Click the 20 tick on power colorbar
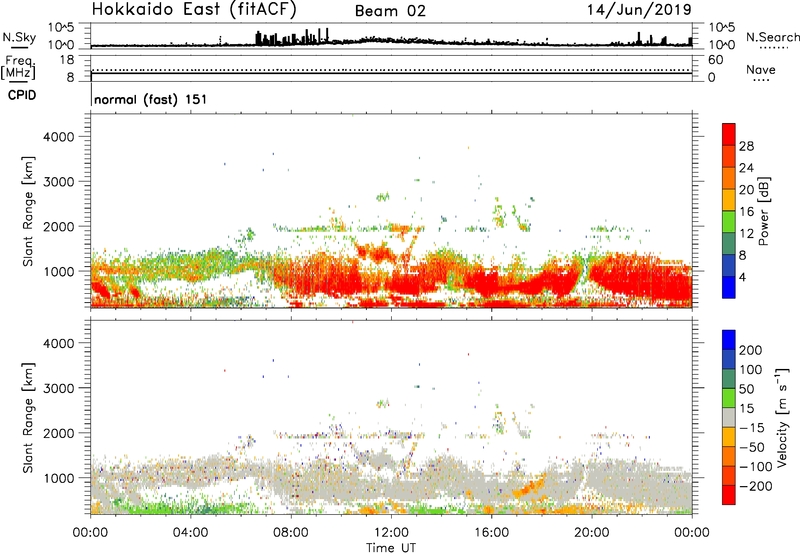The height and width of the screenshot is (554, 800). tap(746, 190)
